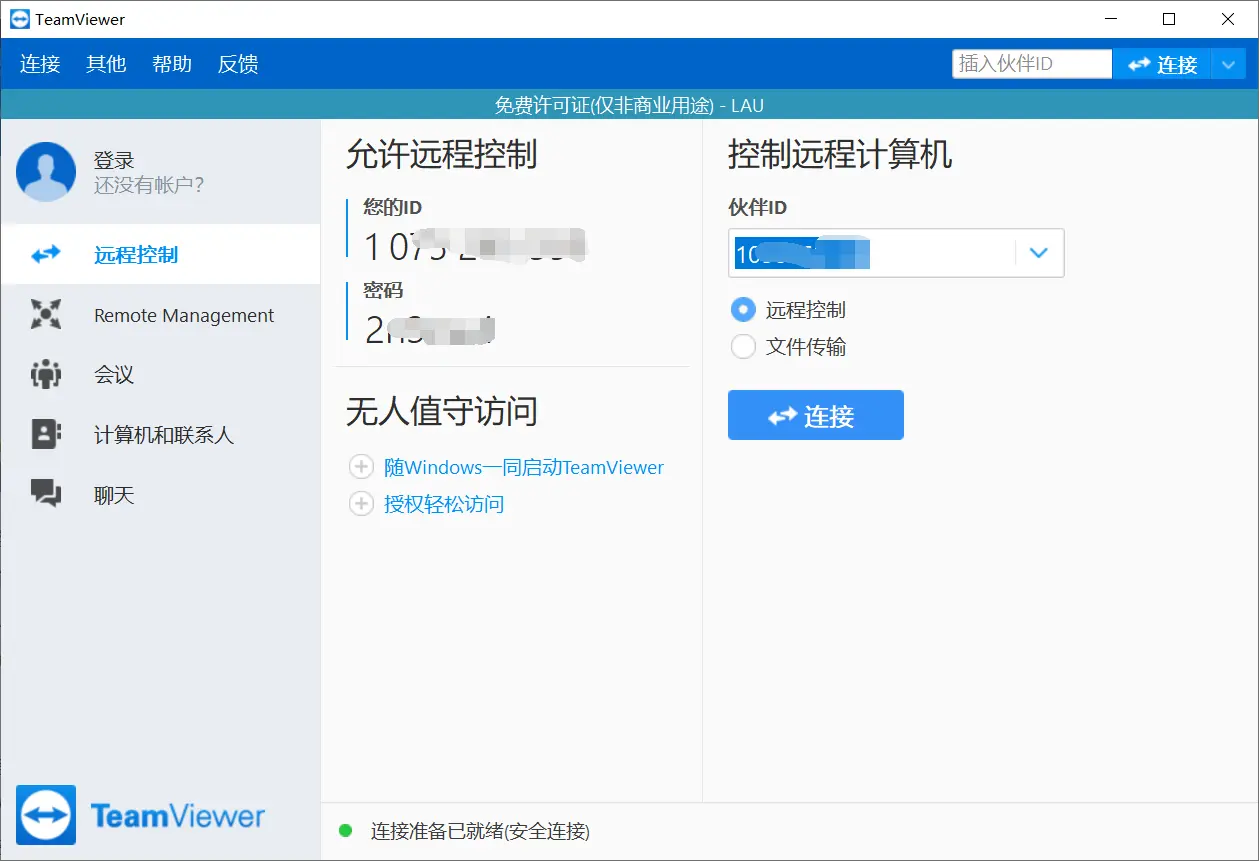Viewport: 1259px width, 861px height.
Task: Click the large blue 连接 button
Action: [x=816, y=415]
